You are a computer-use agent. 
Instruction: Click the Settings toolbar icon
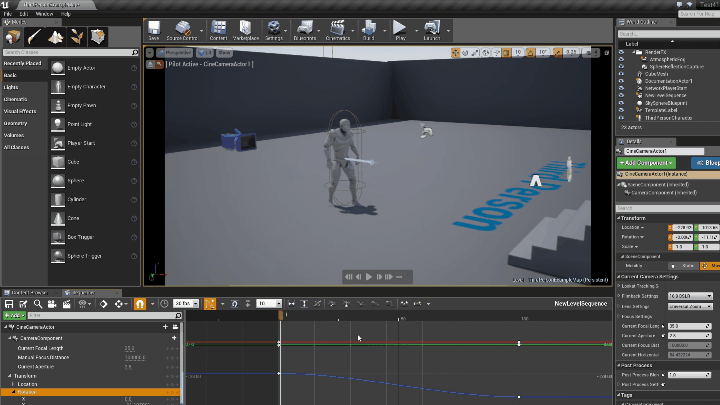point(274,30)
